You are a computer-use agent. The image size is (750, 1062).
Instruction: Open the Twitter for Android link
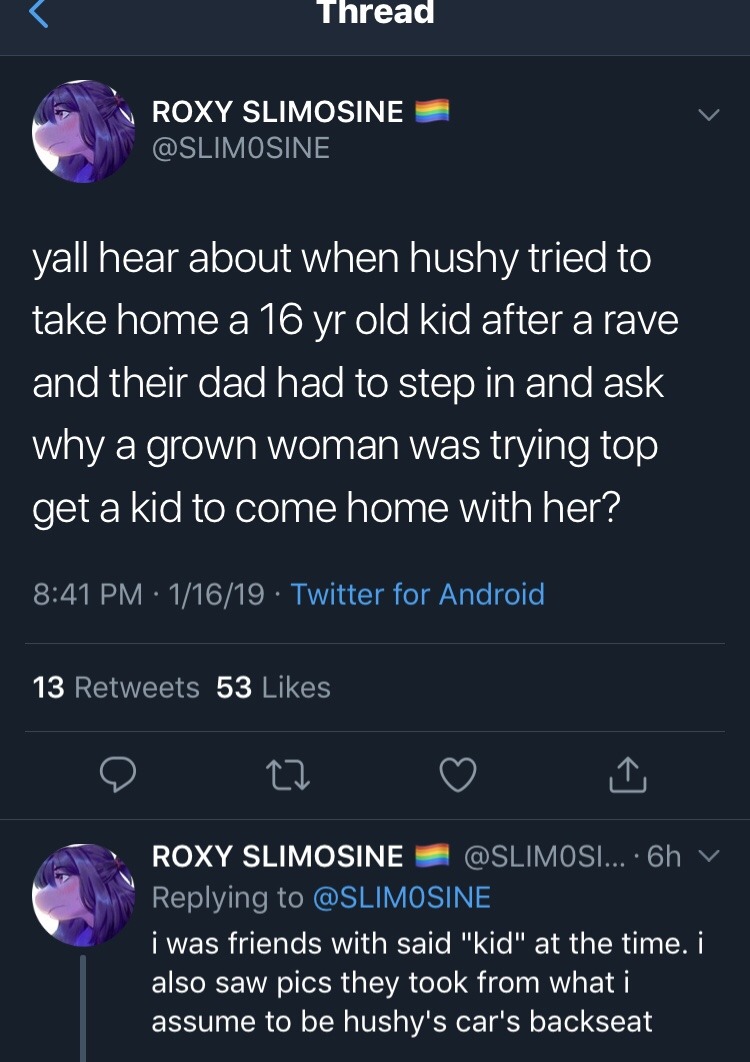coord(417,594)
